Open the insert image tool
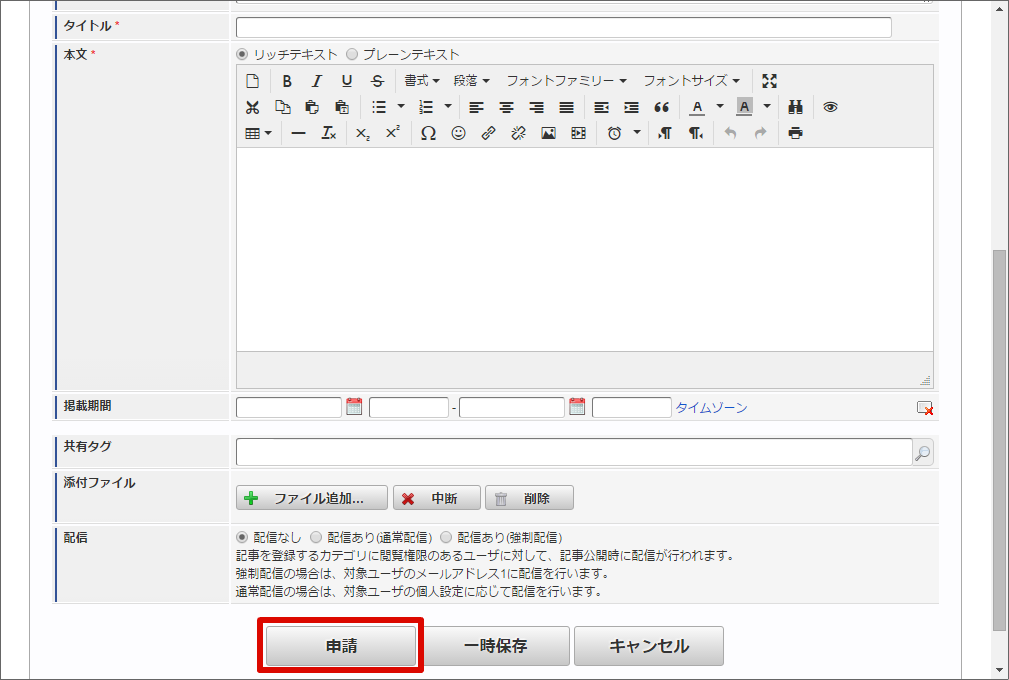Viewport: 1009px width, 680px height. point(547,133)
